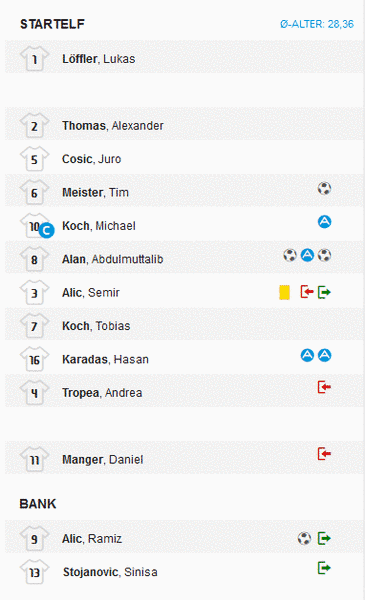Click the goal ball icon for Alic, Ramiz
This screenshot has width=365, height=600.
[304, 538]
